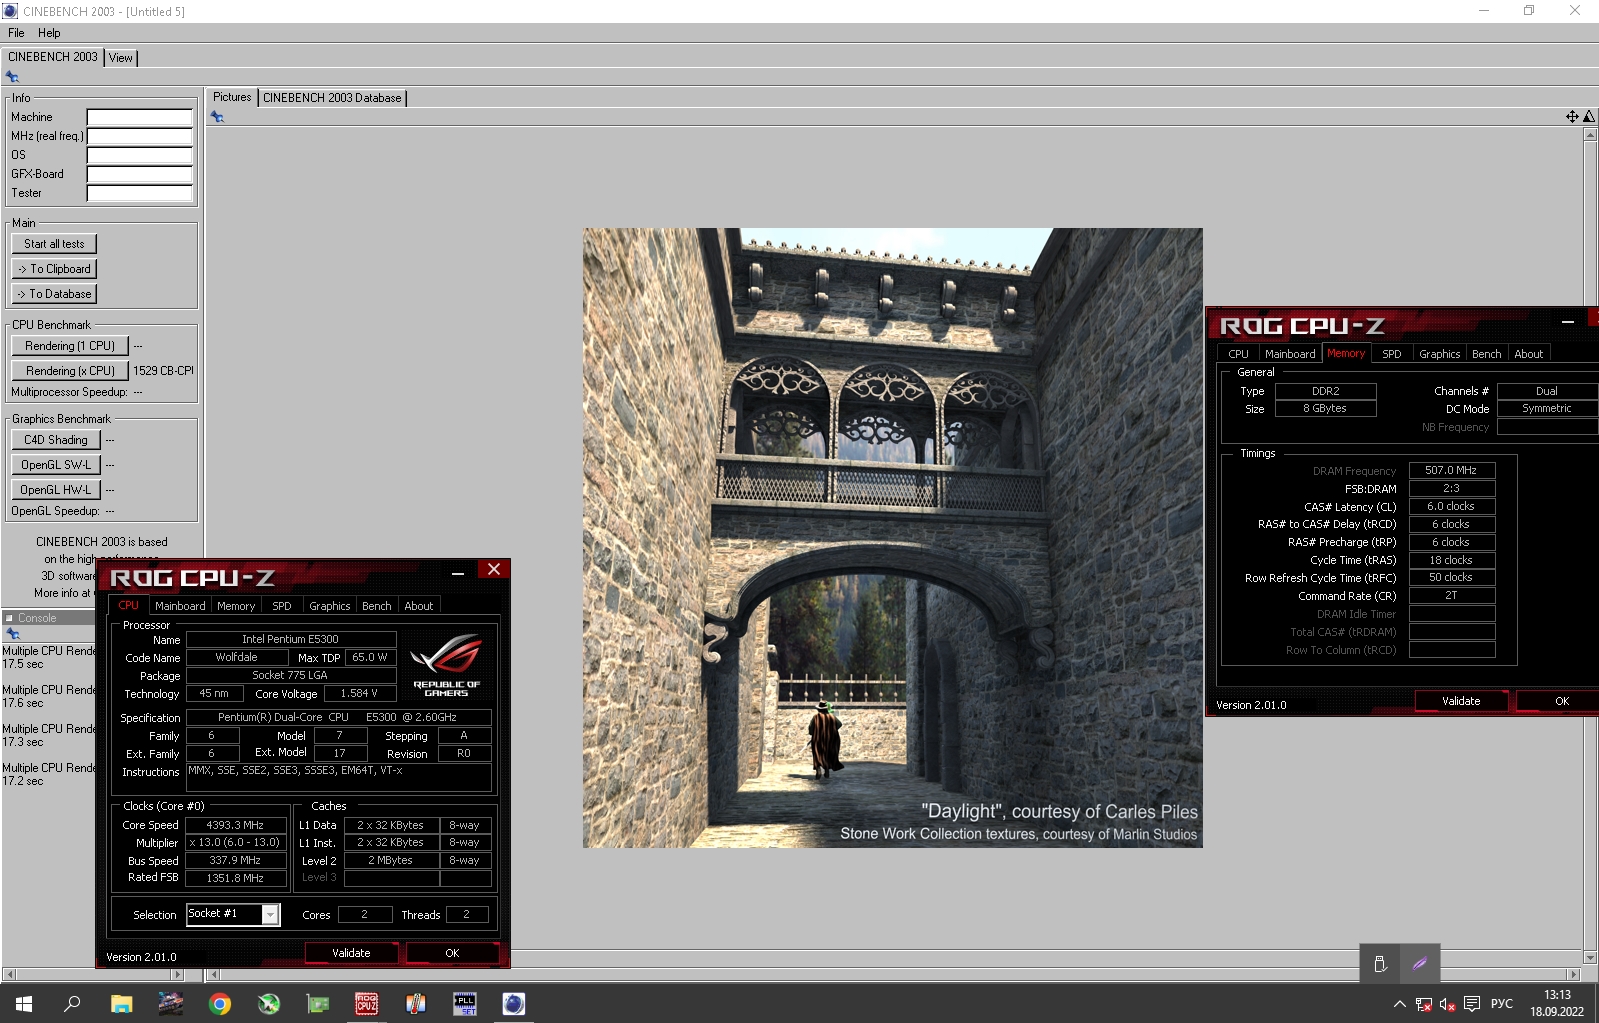
Task: Click Validate in CPU-Z CPU window
Action: (x=351, y=953)
